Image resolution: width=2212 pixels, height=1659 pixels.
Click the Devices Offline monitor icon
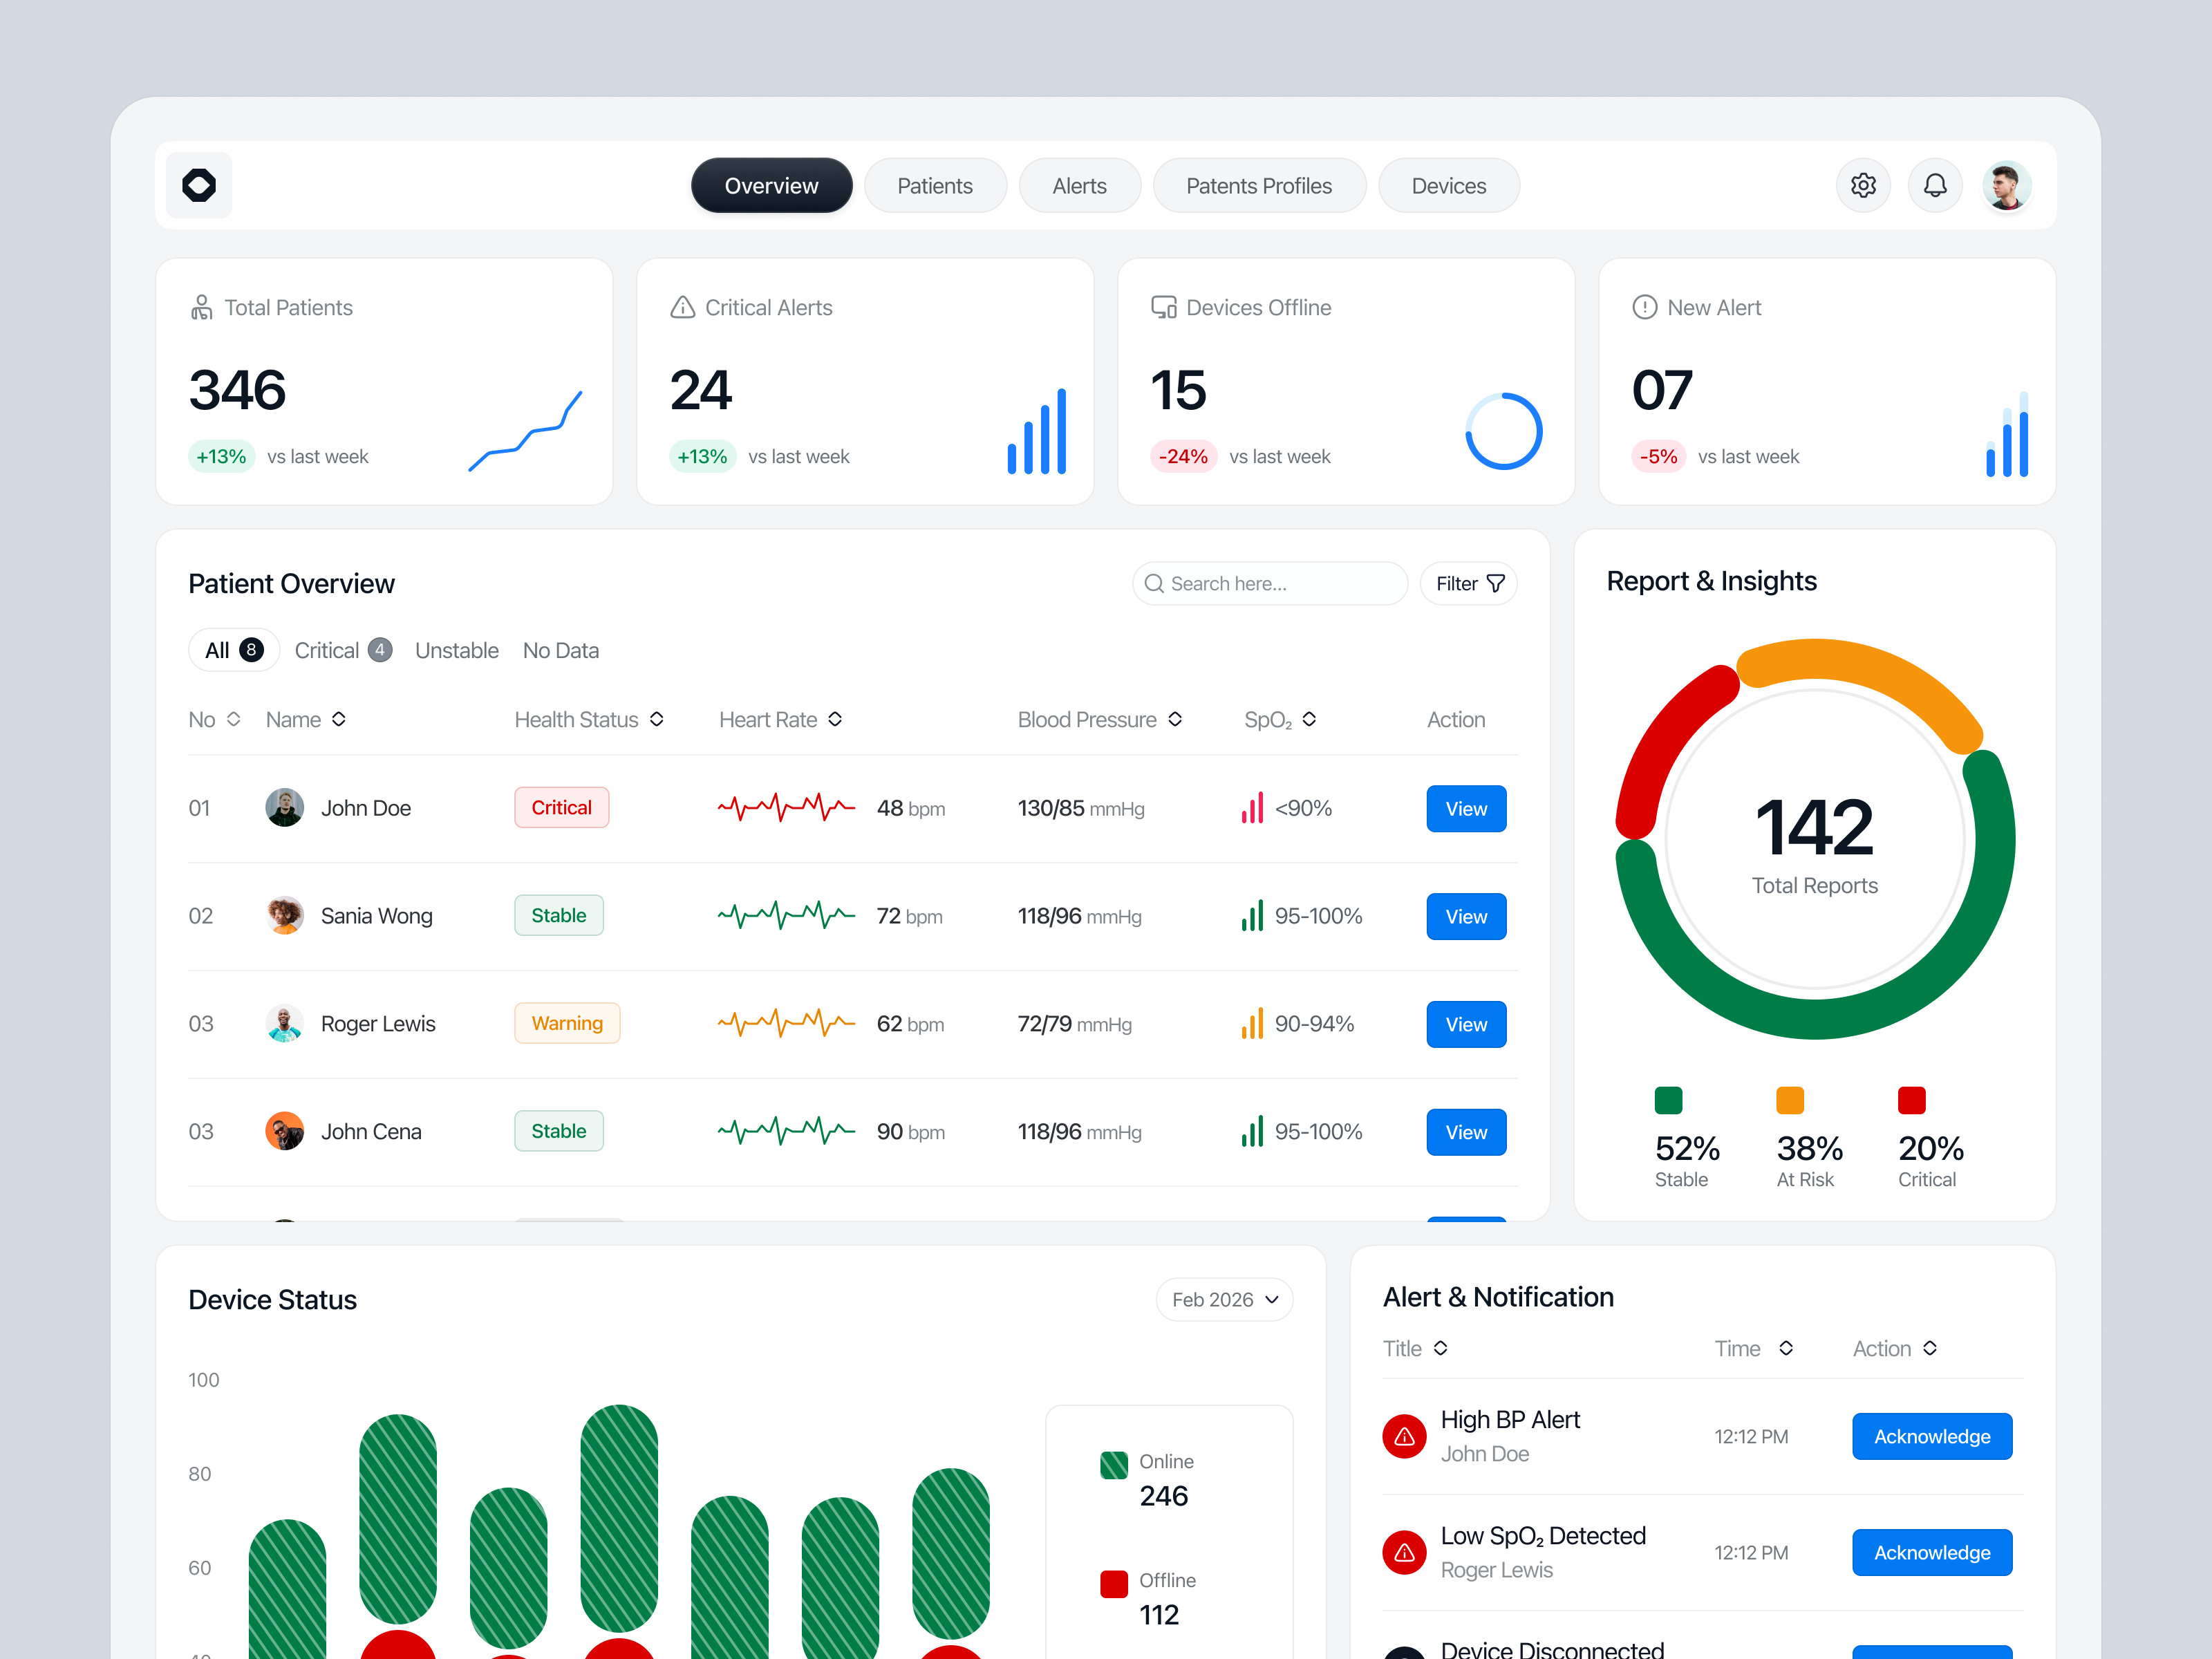[x=1162, y=307]
